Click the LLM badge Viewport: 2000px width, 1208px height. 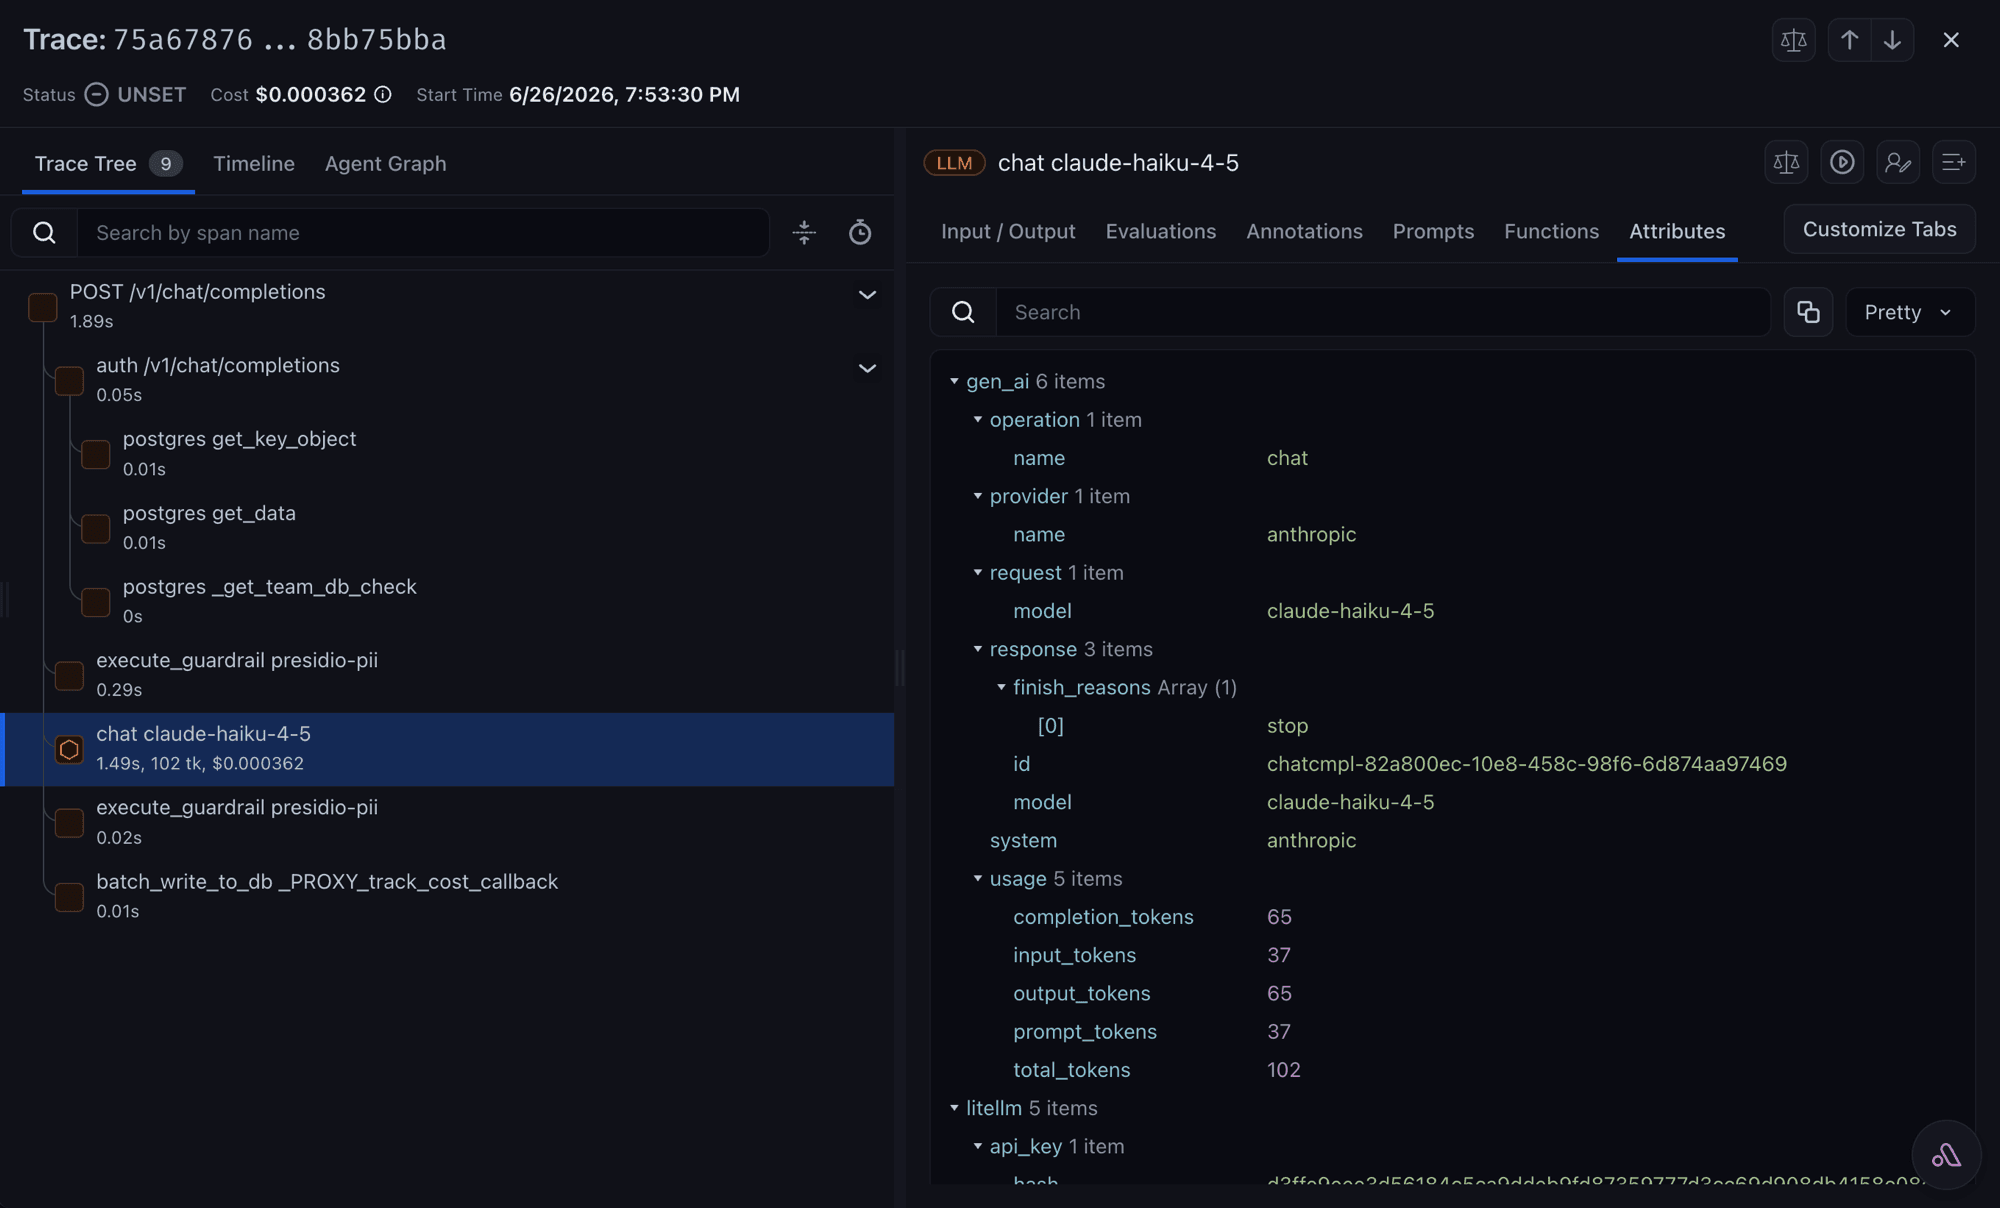point(954,162)
